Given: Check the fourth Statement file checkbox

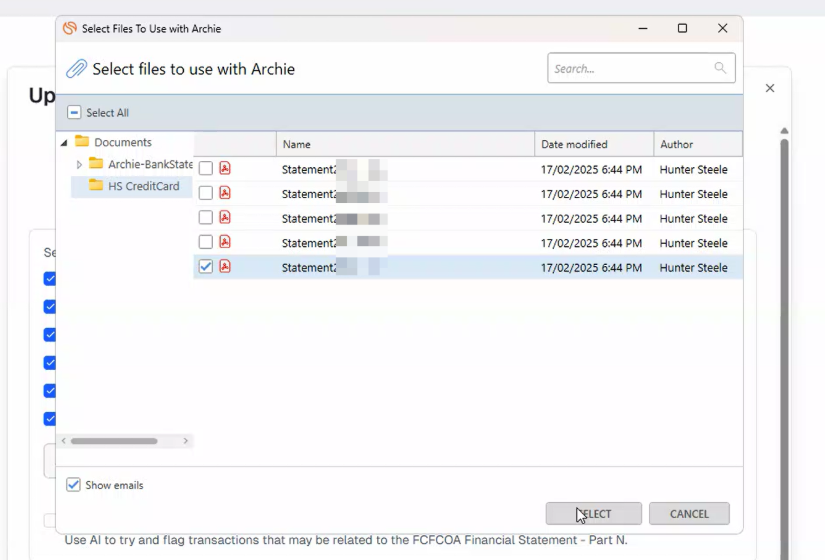Looking at the screenshot, I should (x=206, y=242).
